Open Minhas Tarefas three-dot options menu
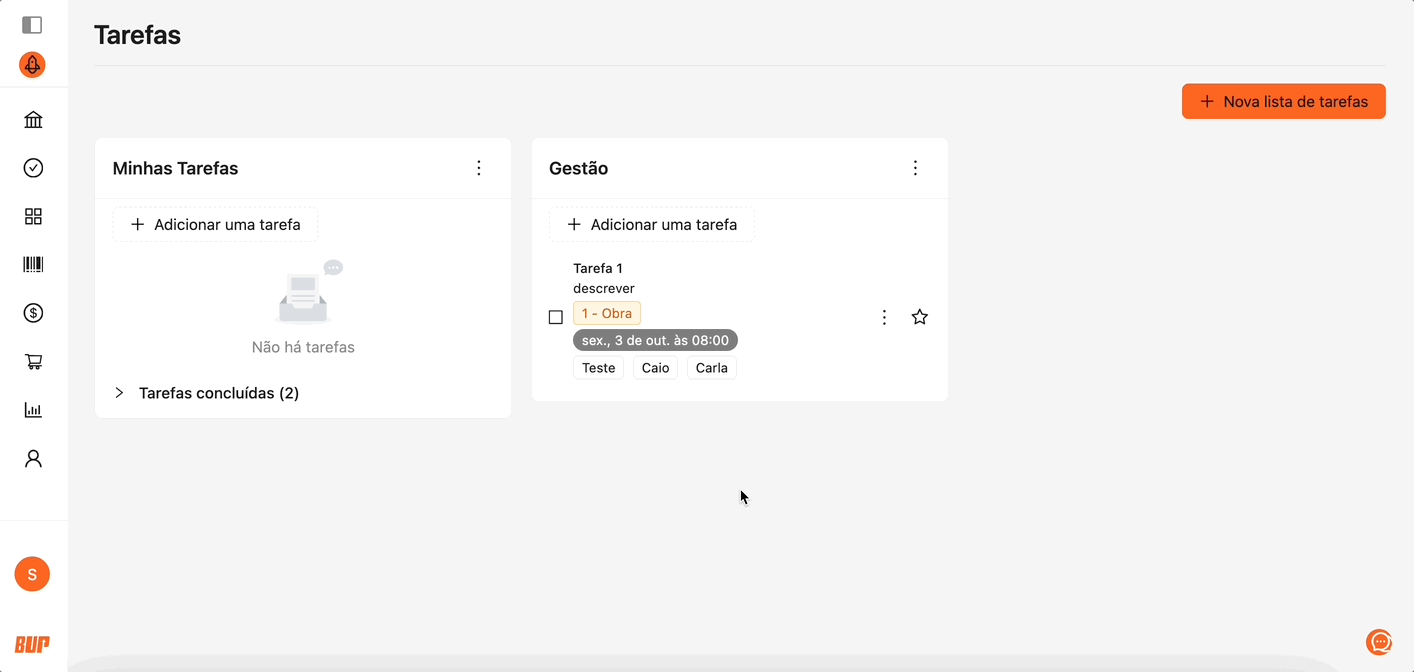Image resolution: width=1414 pixels, height=672 pixels. click(x=479, y=168)
